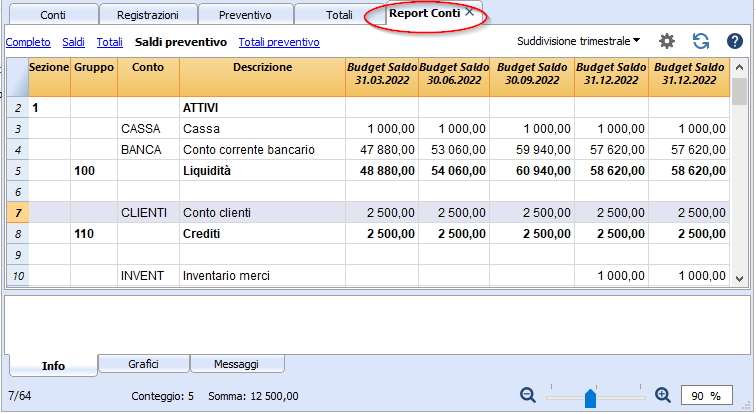Screen dimensions: 756x414
Task: Select the Saldi preventivo view
Action: coord(181,42)
